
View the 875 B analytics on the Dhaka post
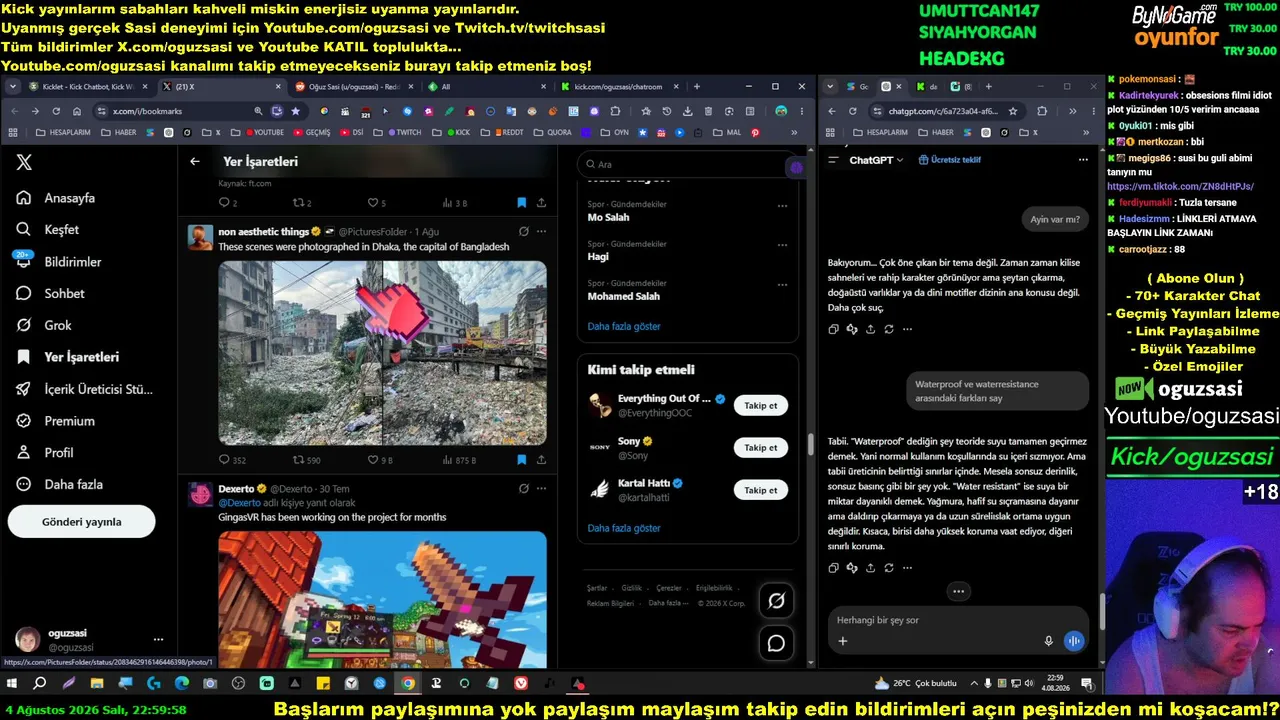click(x=459, y=460)
